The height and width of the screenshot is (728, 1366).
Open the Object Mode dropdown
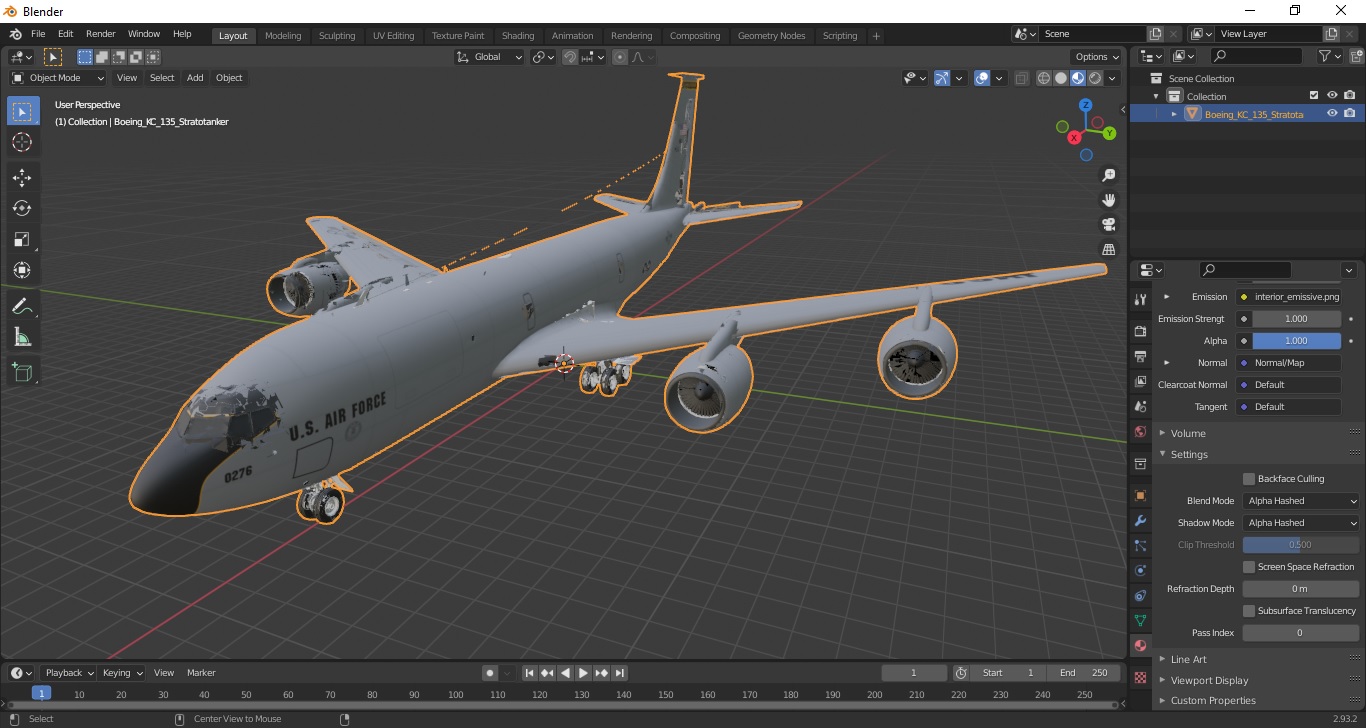[58, 78]
